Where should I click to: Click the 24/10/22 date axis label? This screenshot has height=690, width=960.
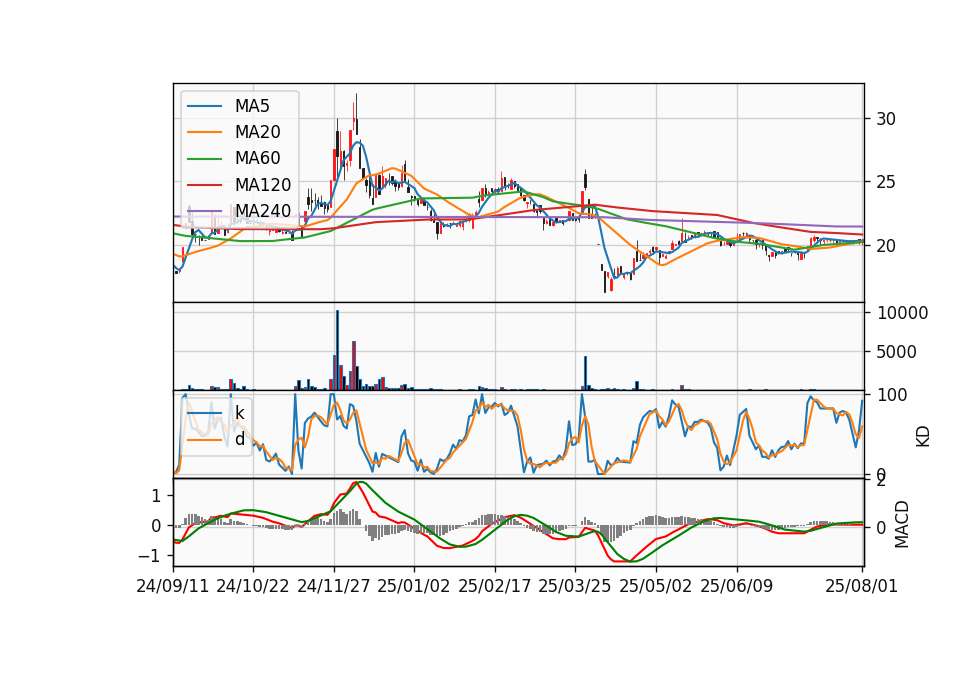(x=252, y=587)
